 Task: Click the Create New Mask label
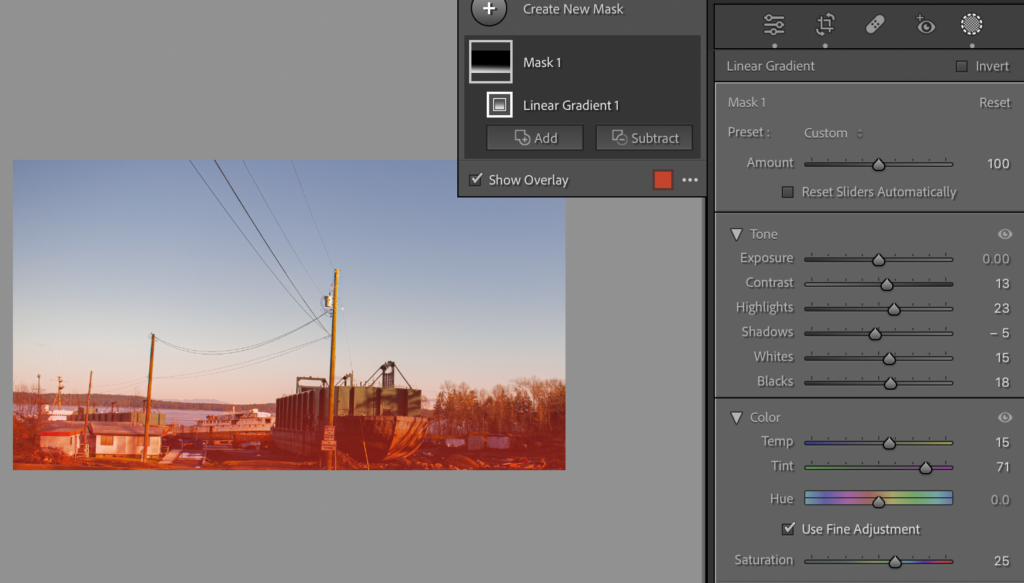pos(573,9)
